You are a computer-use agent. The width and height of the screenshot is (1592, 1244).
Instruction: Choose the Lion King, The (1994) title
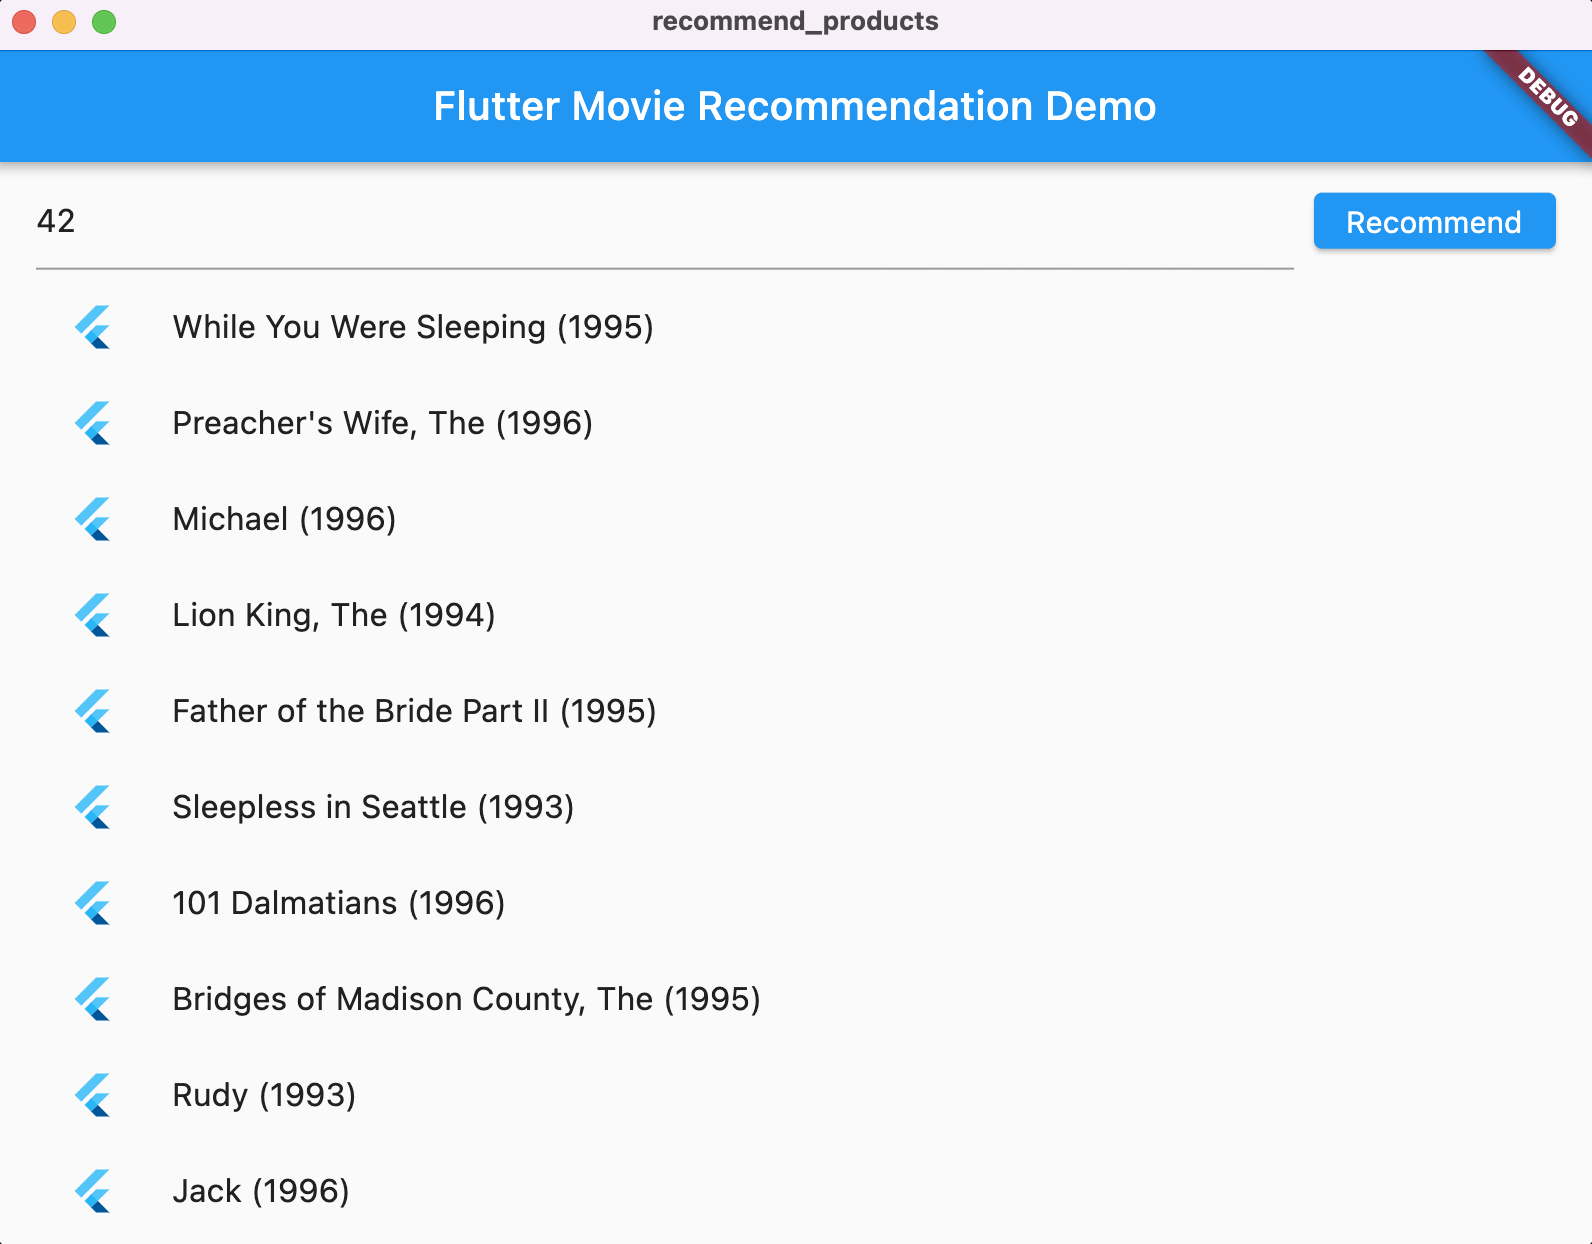334,615
